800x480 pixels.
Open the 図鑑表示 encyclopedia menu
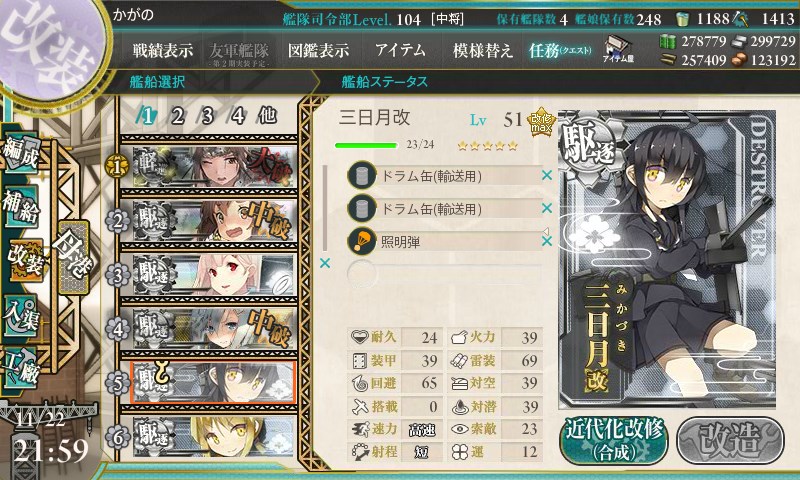pyautogui.click(x=318, y=50)
